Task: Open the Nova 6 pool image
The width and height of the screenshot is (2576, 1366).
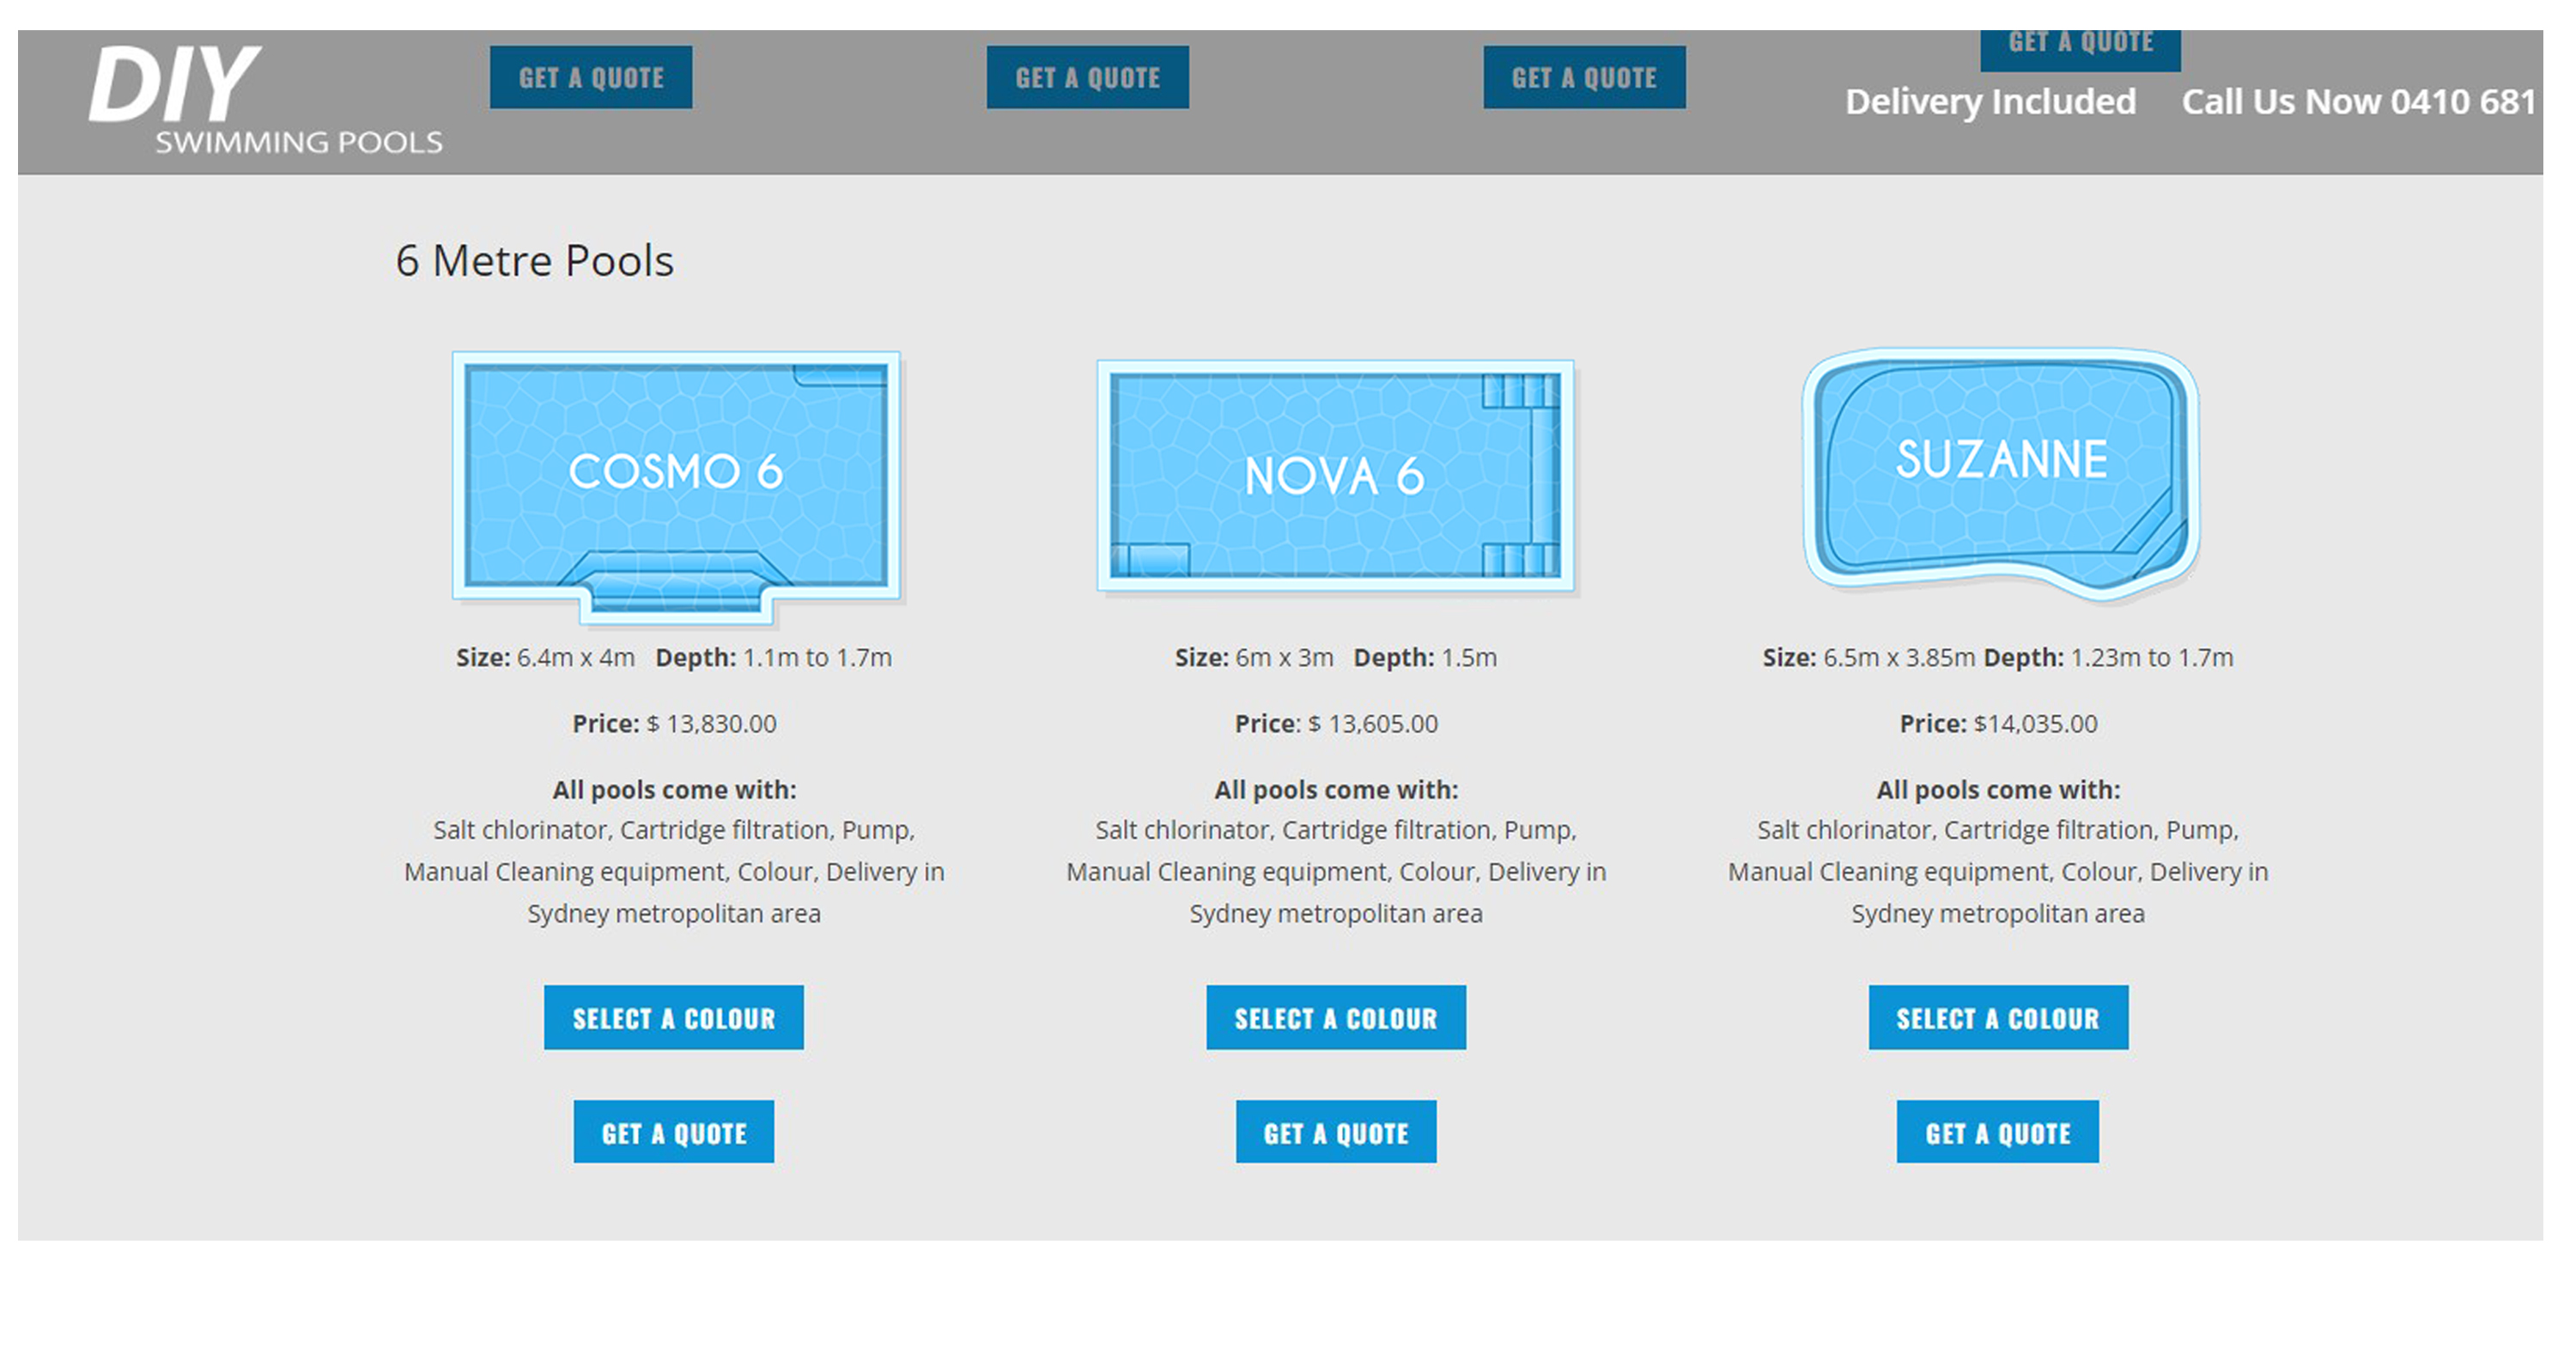Action: pos(1335,476)
